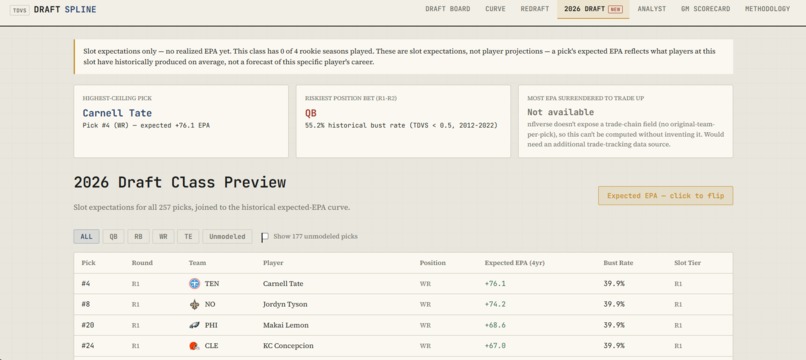Open the Curve tab
This screenshot has height=360, width=806.
496,9
